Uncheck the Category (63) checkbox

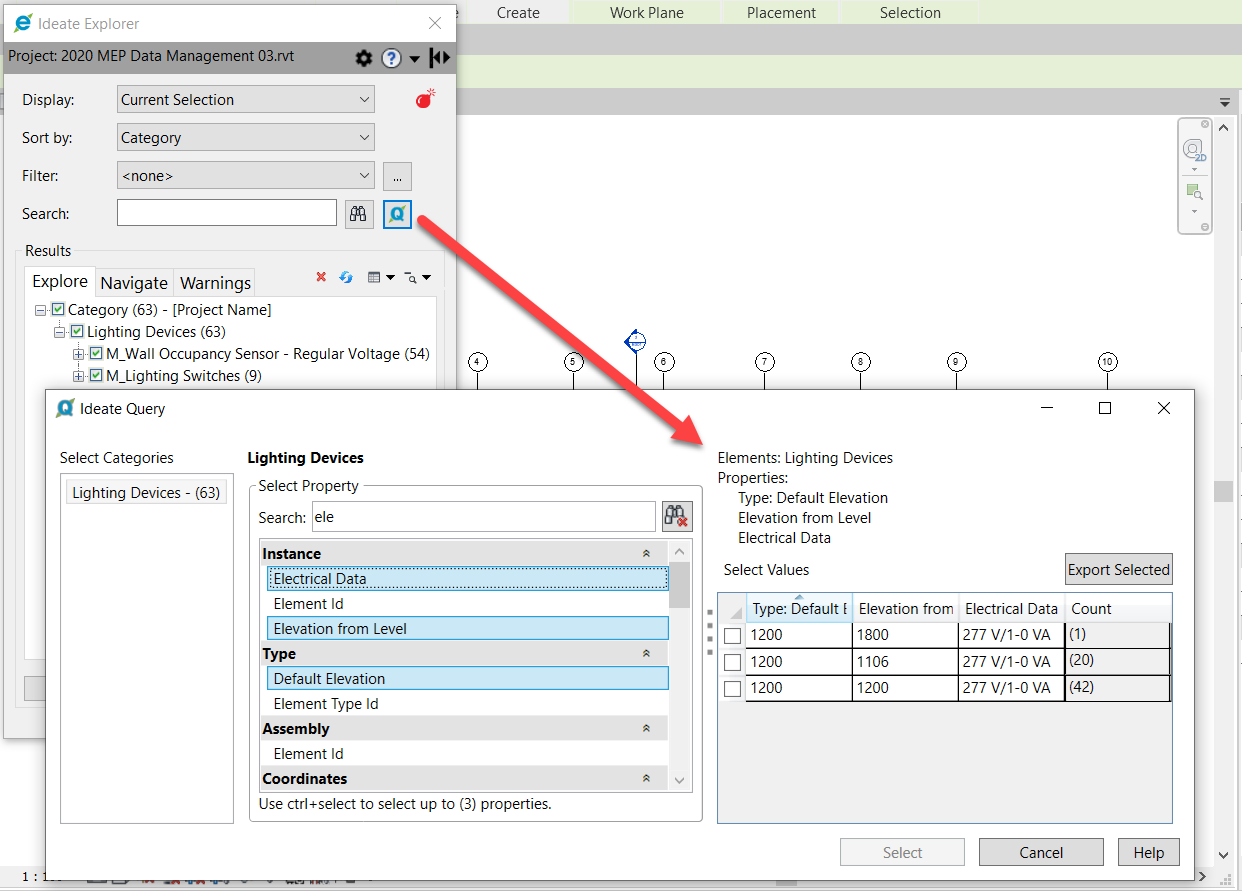[x=58, y=310]
